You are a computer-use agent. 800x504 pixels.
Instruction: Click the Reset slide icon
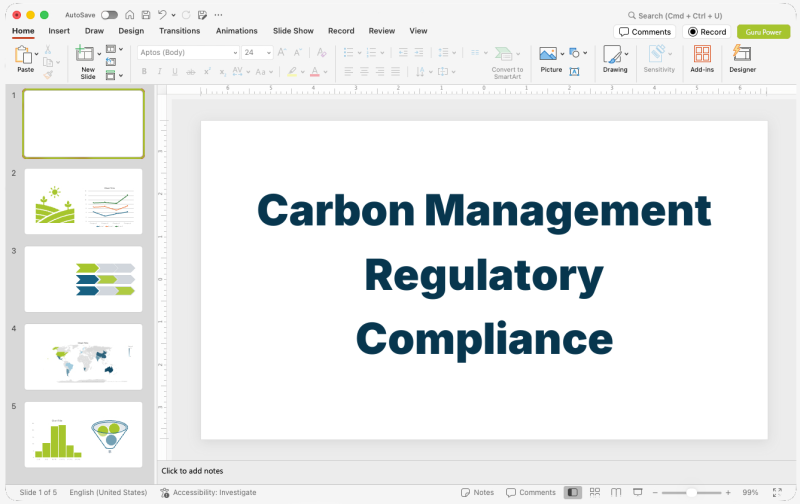pos(111,62)
